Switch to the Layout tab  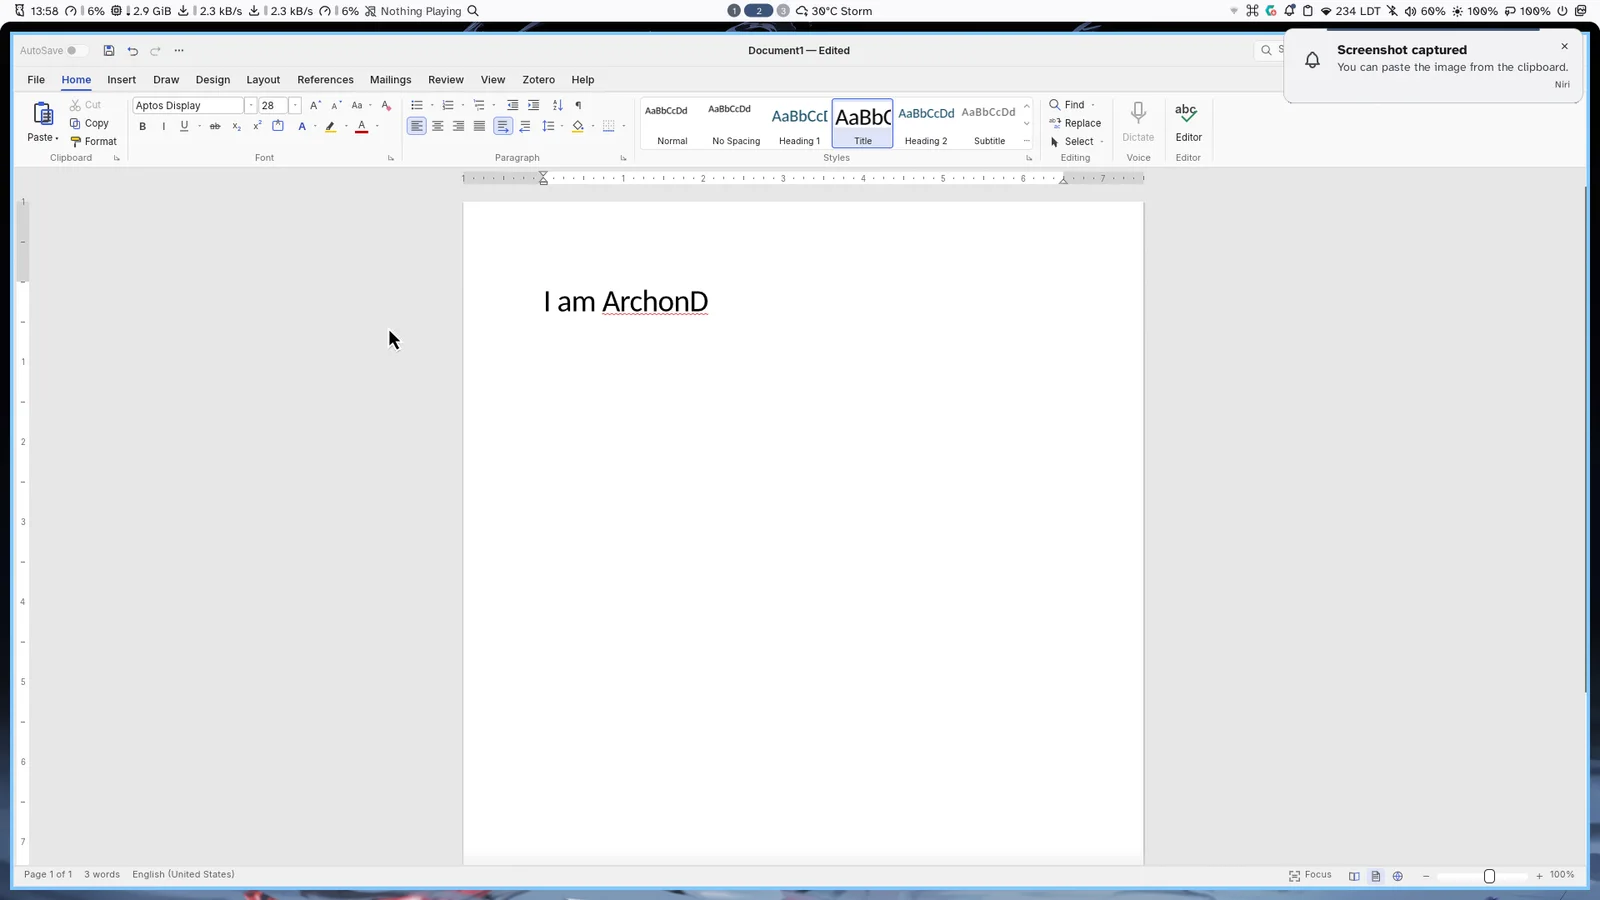point(263,80)
